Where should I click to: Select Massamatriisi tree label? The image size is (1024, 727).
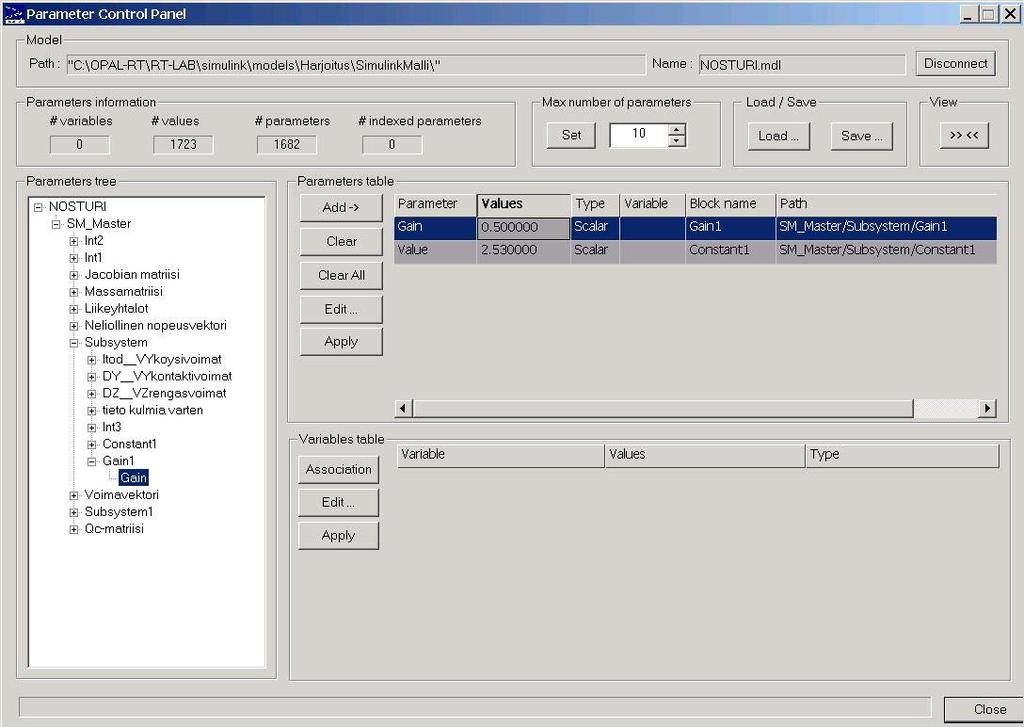click(123, 291)
